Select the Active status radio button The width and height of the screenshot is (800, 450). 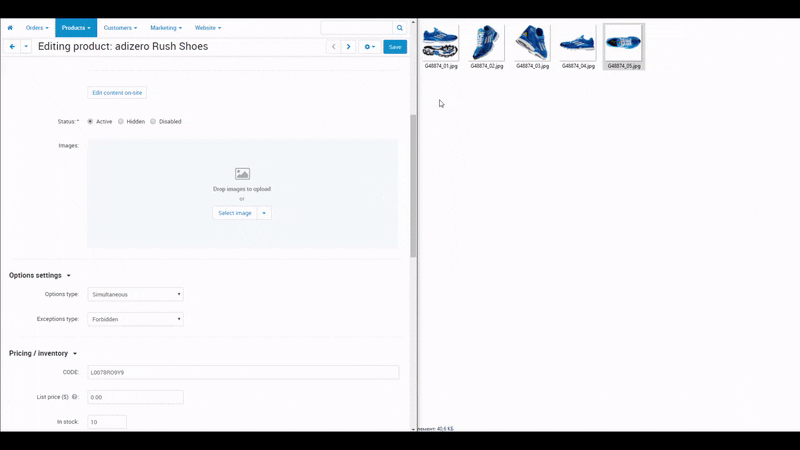pyautogui.click(x=91, y=121)
